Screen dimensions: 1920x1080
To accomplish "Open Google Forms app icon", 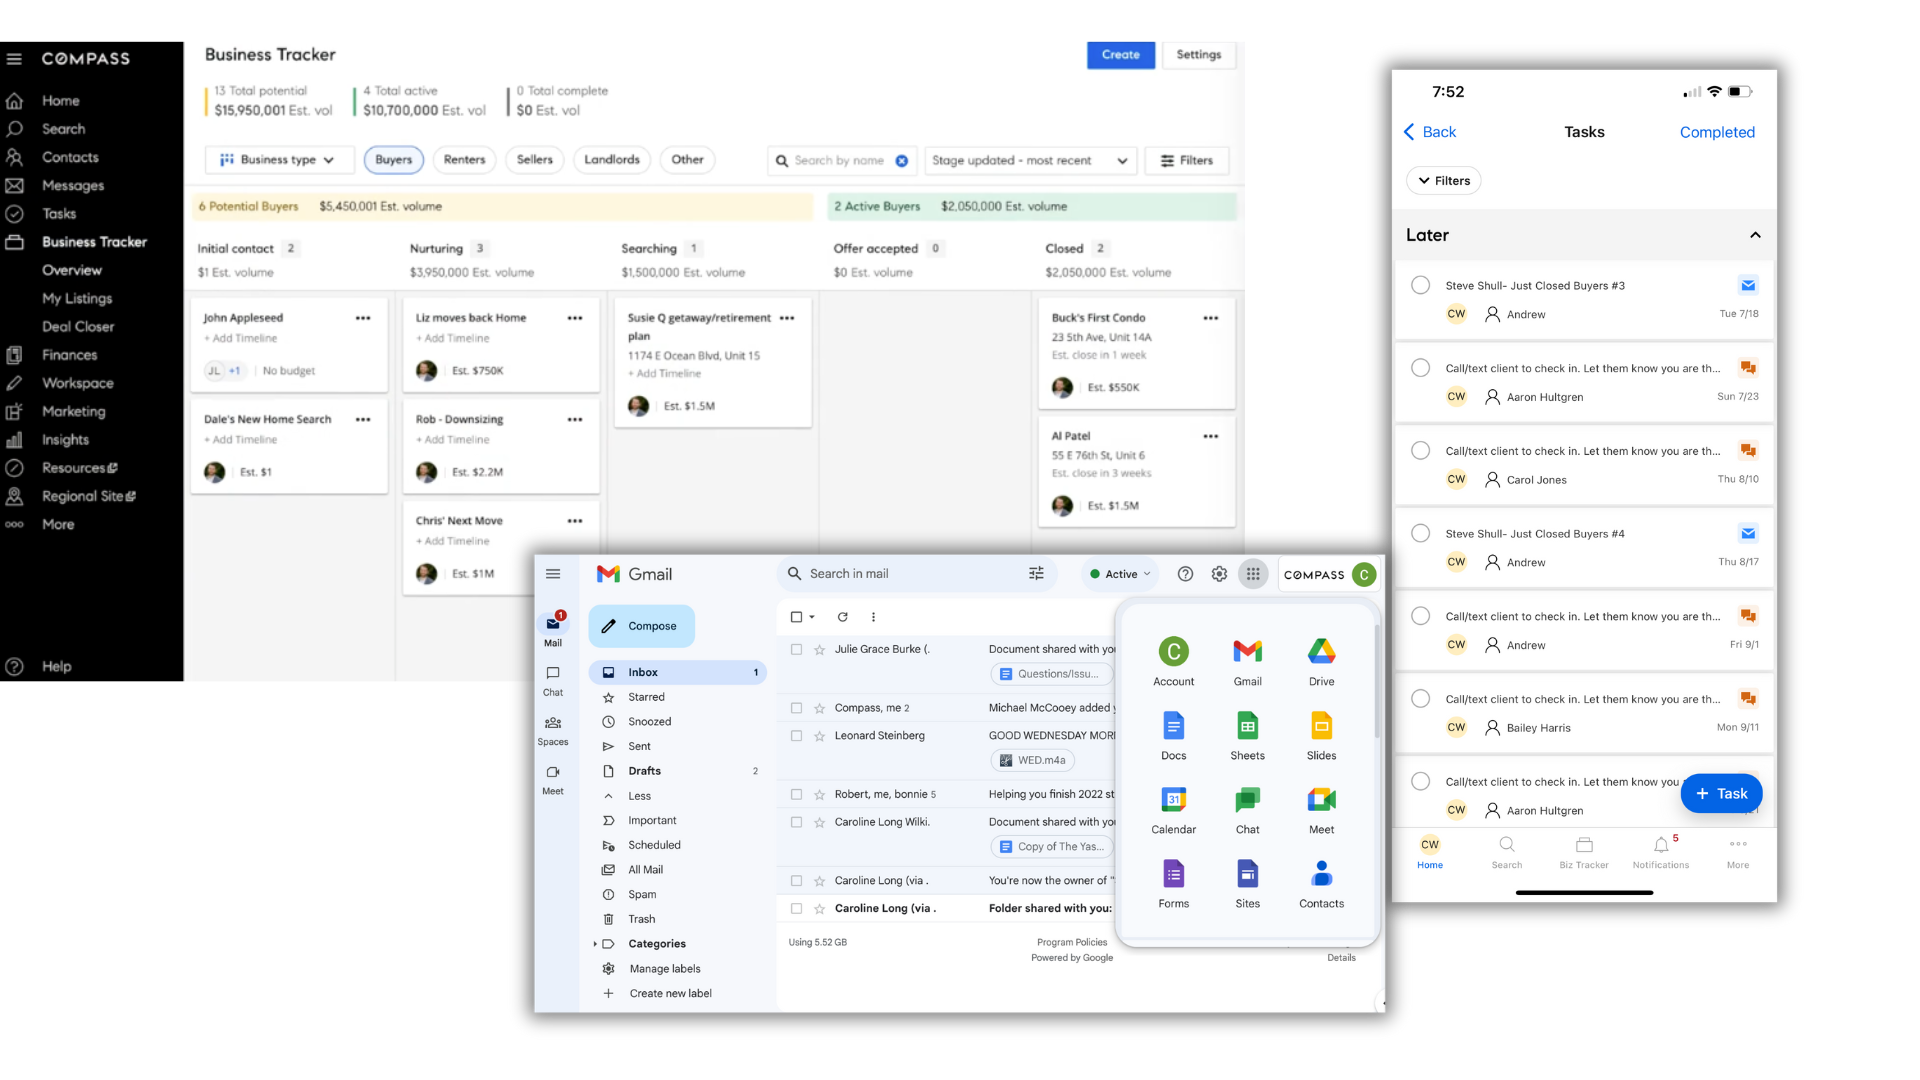I will [x=1173, y=875].
